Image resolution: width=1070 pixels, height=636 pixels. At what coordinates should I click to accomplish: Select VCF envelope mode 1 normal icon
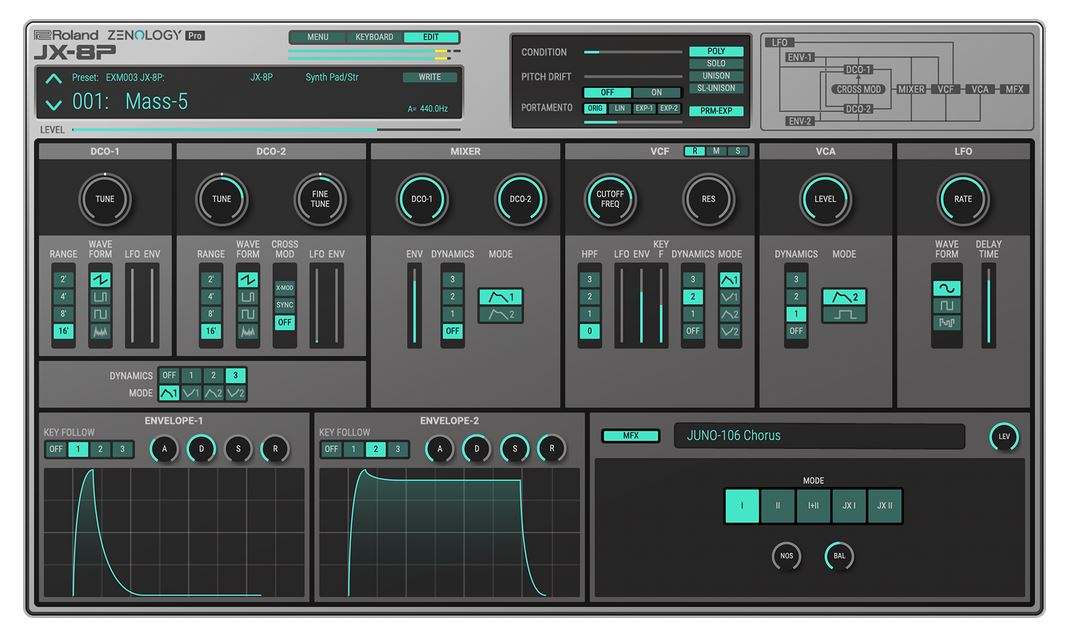[x=729, y=280]
